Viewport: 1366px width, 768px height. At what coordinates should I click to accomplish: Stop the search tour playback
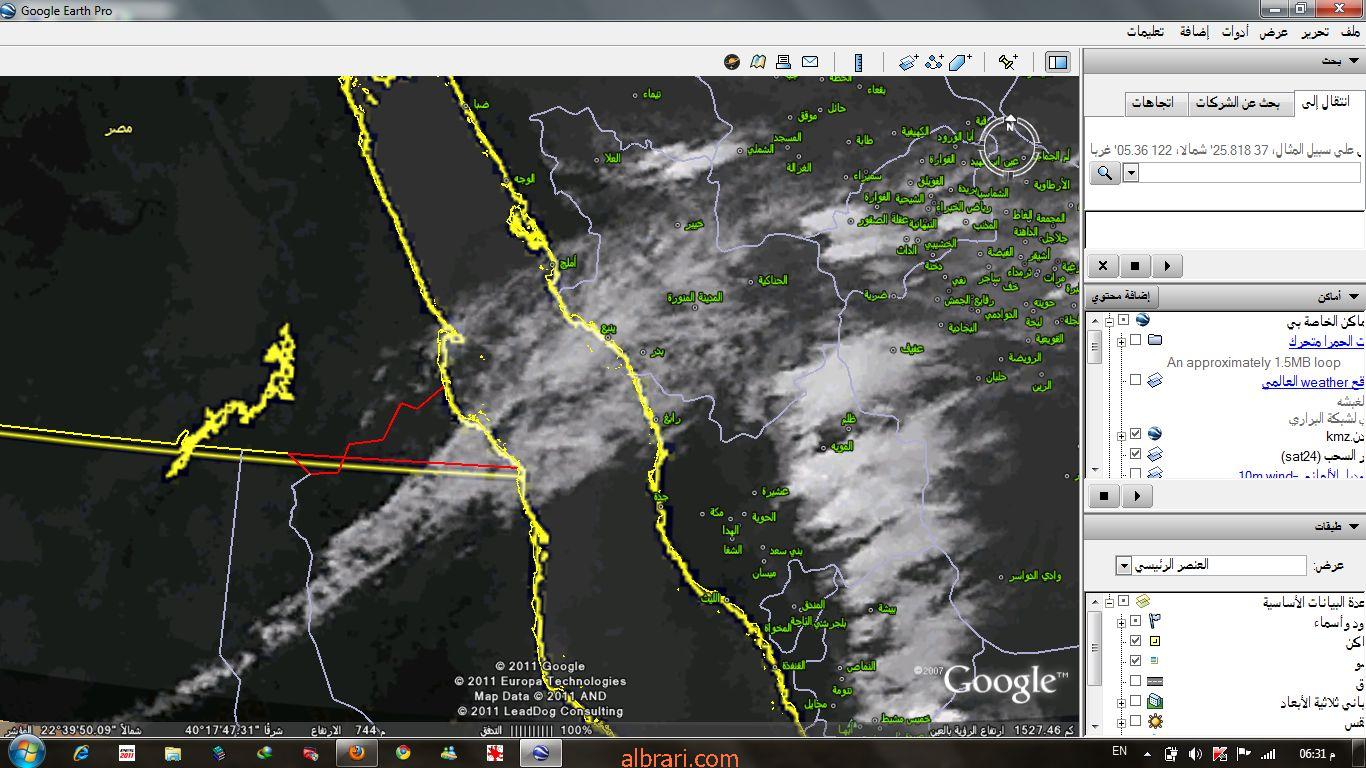(1135, 266)
